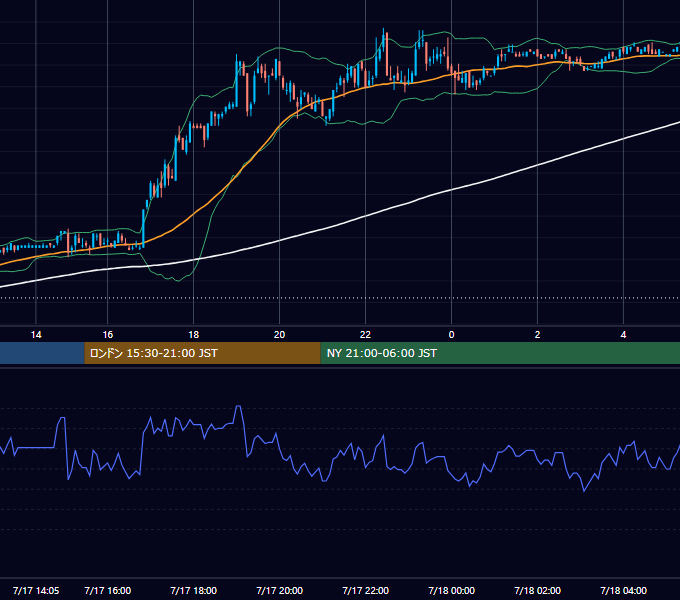Viewport: 680px width, 600px height.
Task: Click the 0 hour label on time axis
Action: point(451,335)
